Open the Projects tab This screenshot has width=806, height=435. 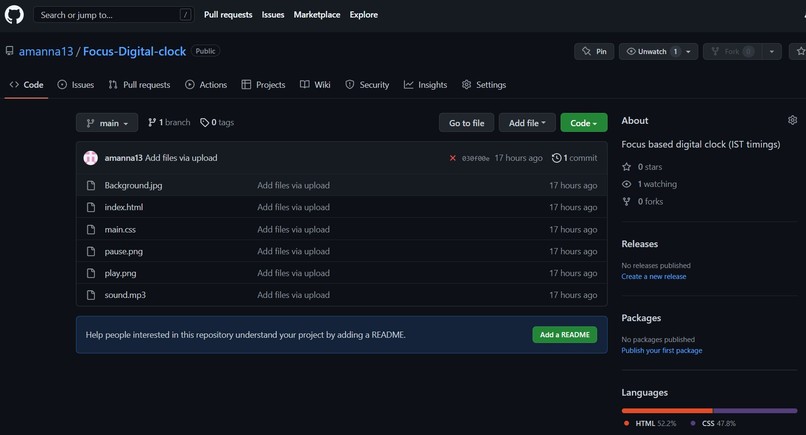263,85
